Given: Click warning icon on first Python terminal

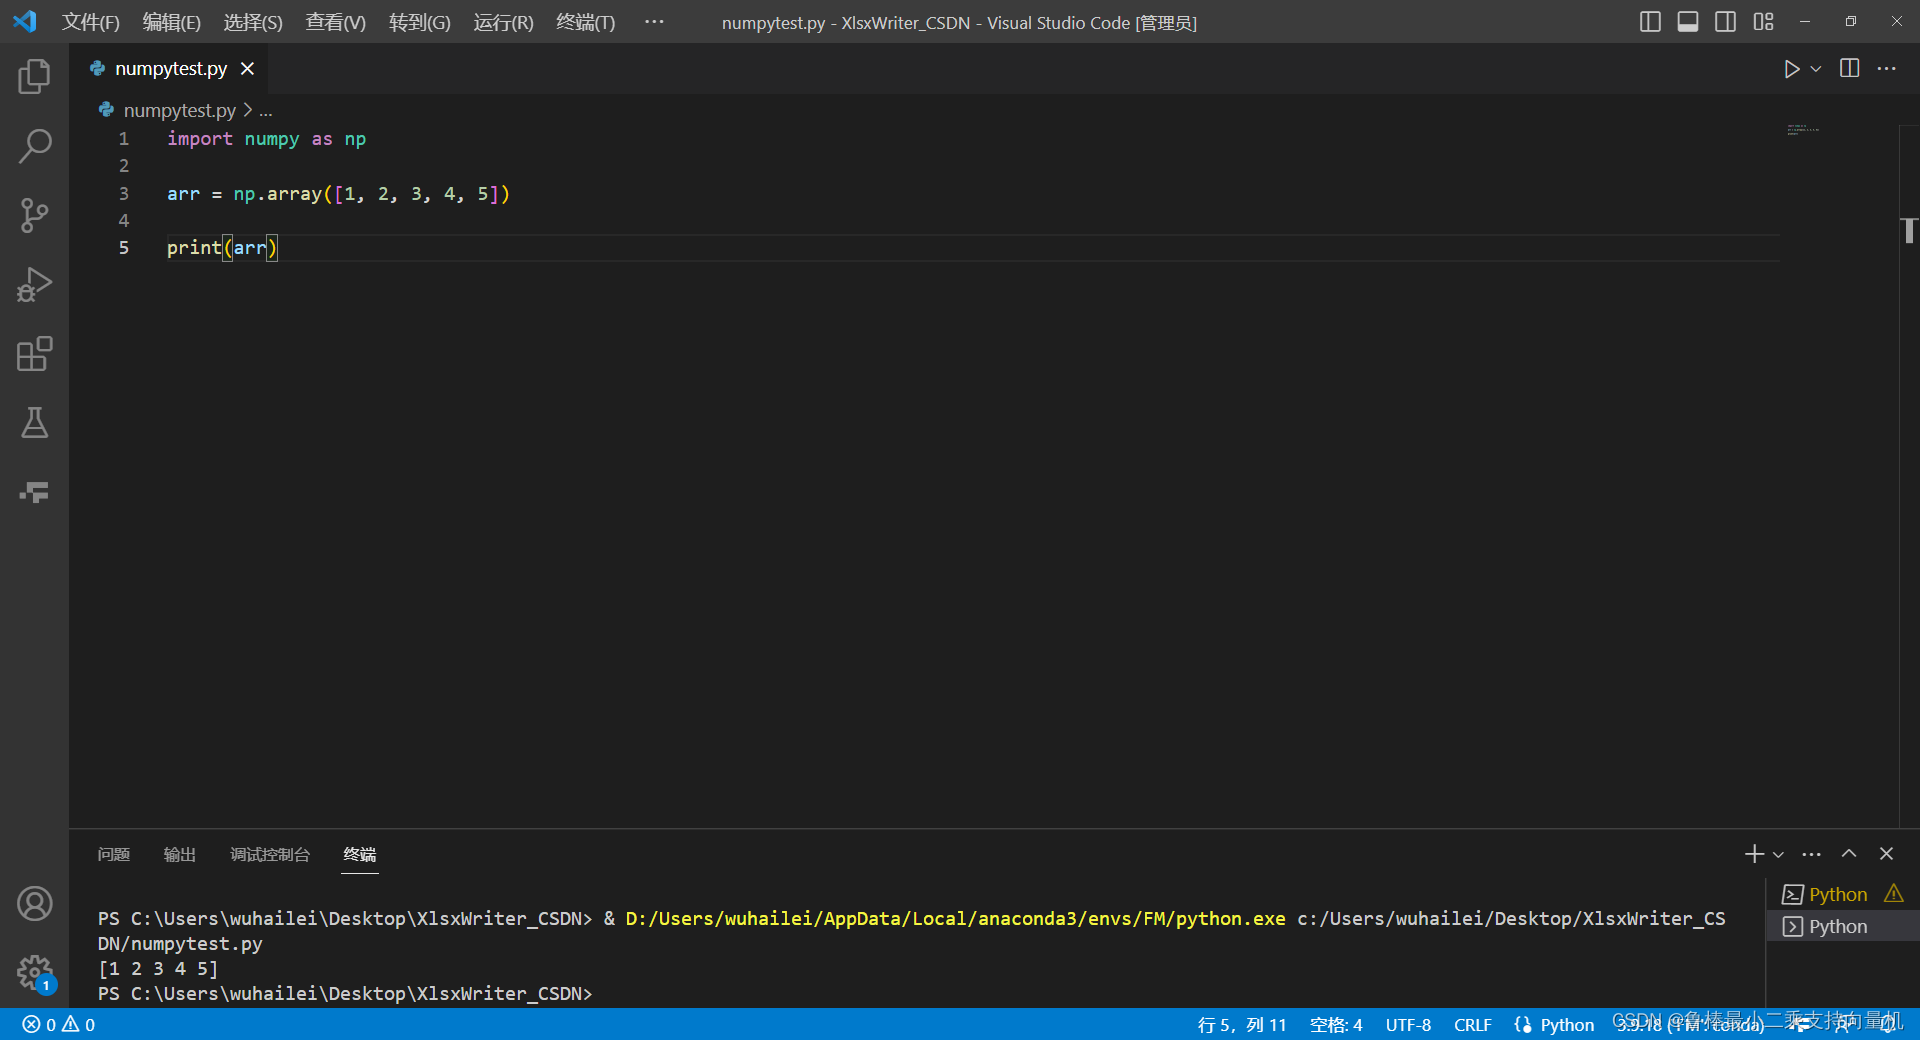Looking at the screenshot, I should tap(1894, 894).
